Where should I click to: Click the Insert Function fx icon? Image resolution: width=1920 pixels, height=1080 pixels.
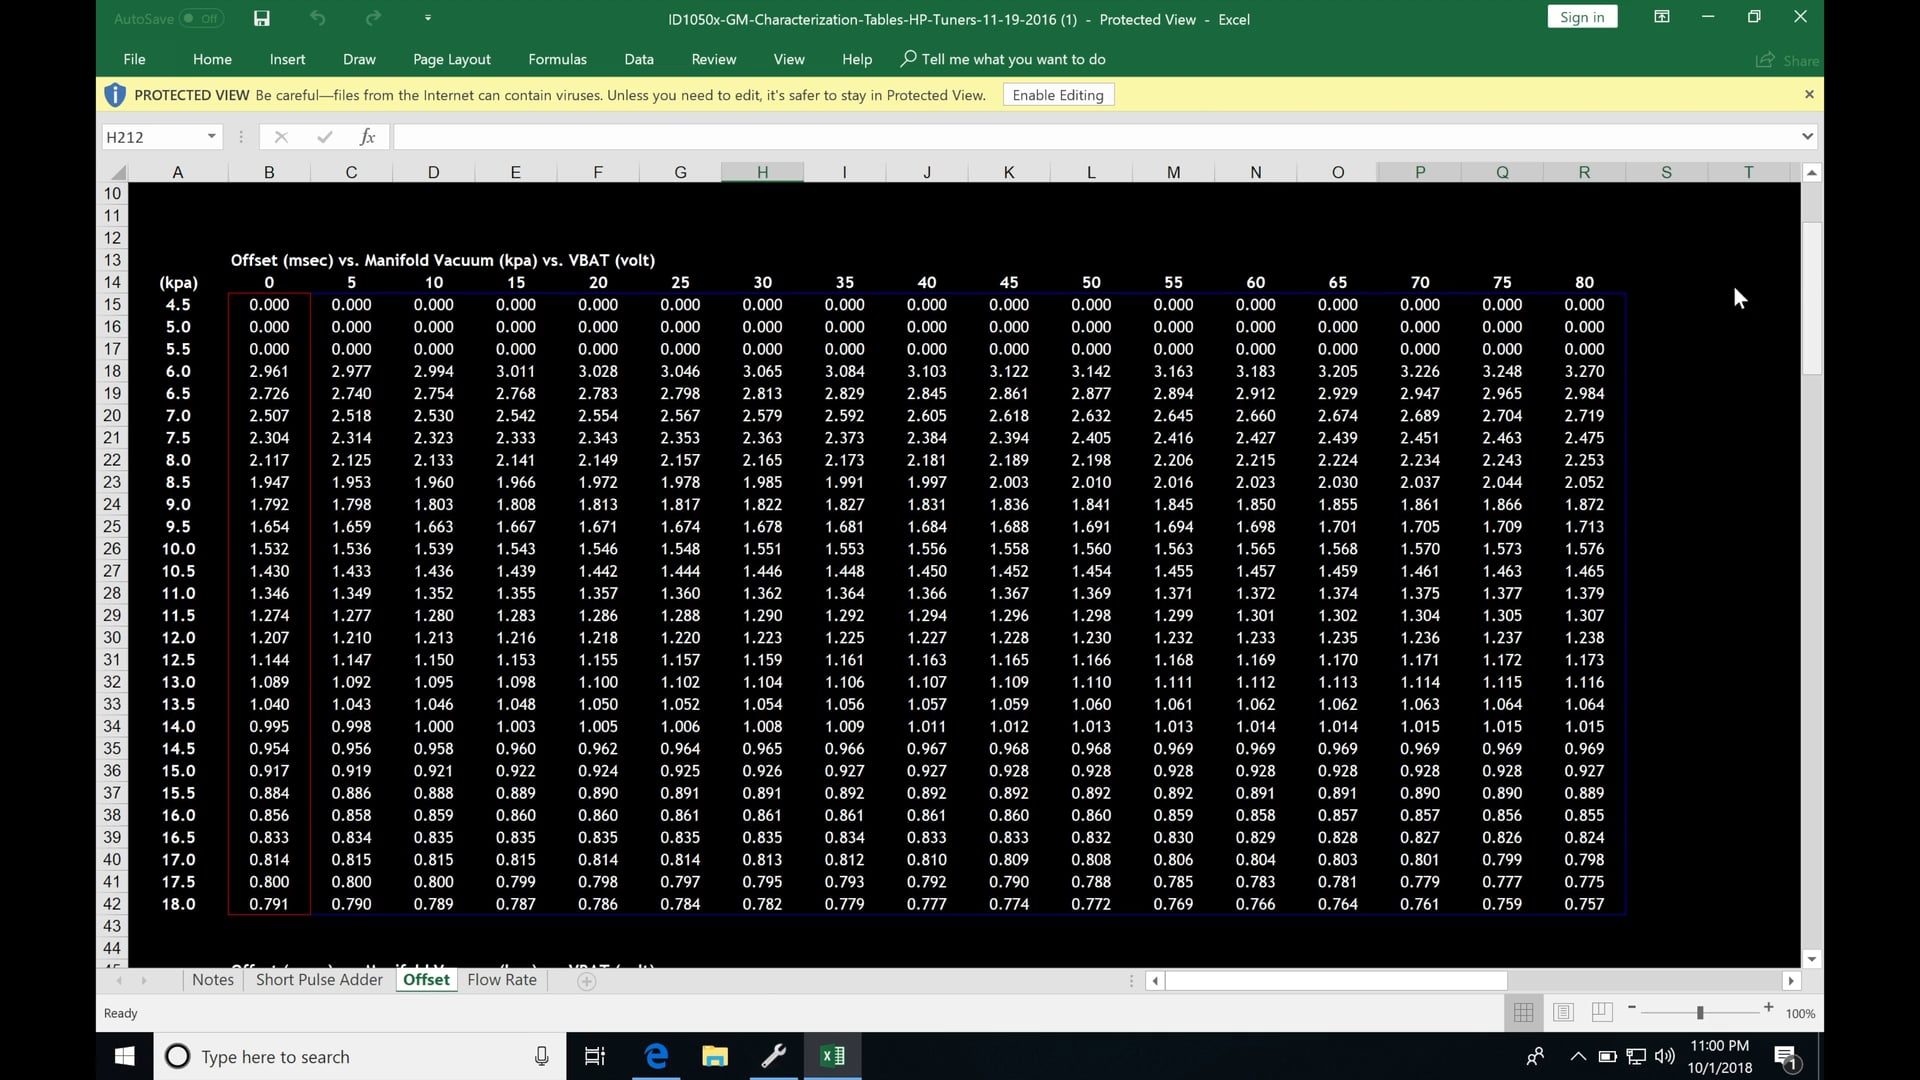coord(367,137)
